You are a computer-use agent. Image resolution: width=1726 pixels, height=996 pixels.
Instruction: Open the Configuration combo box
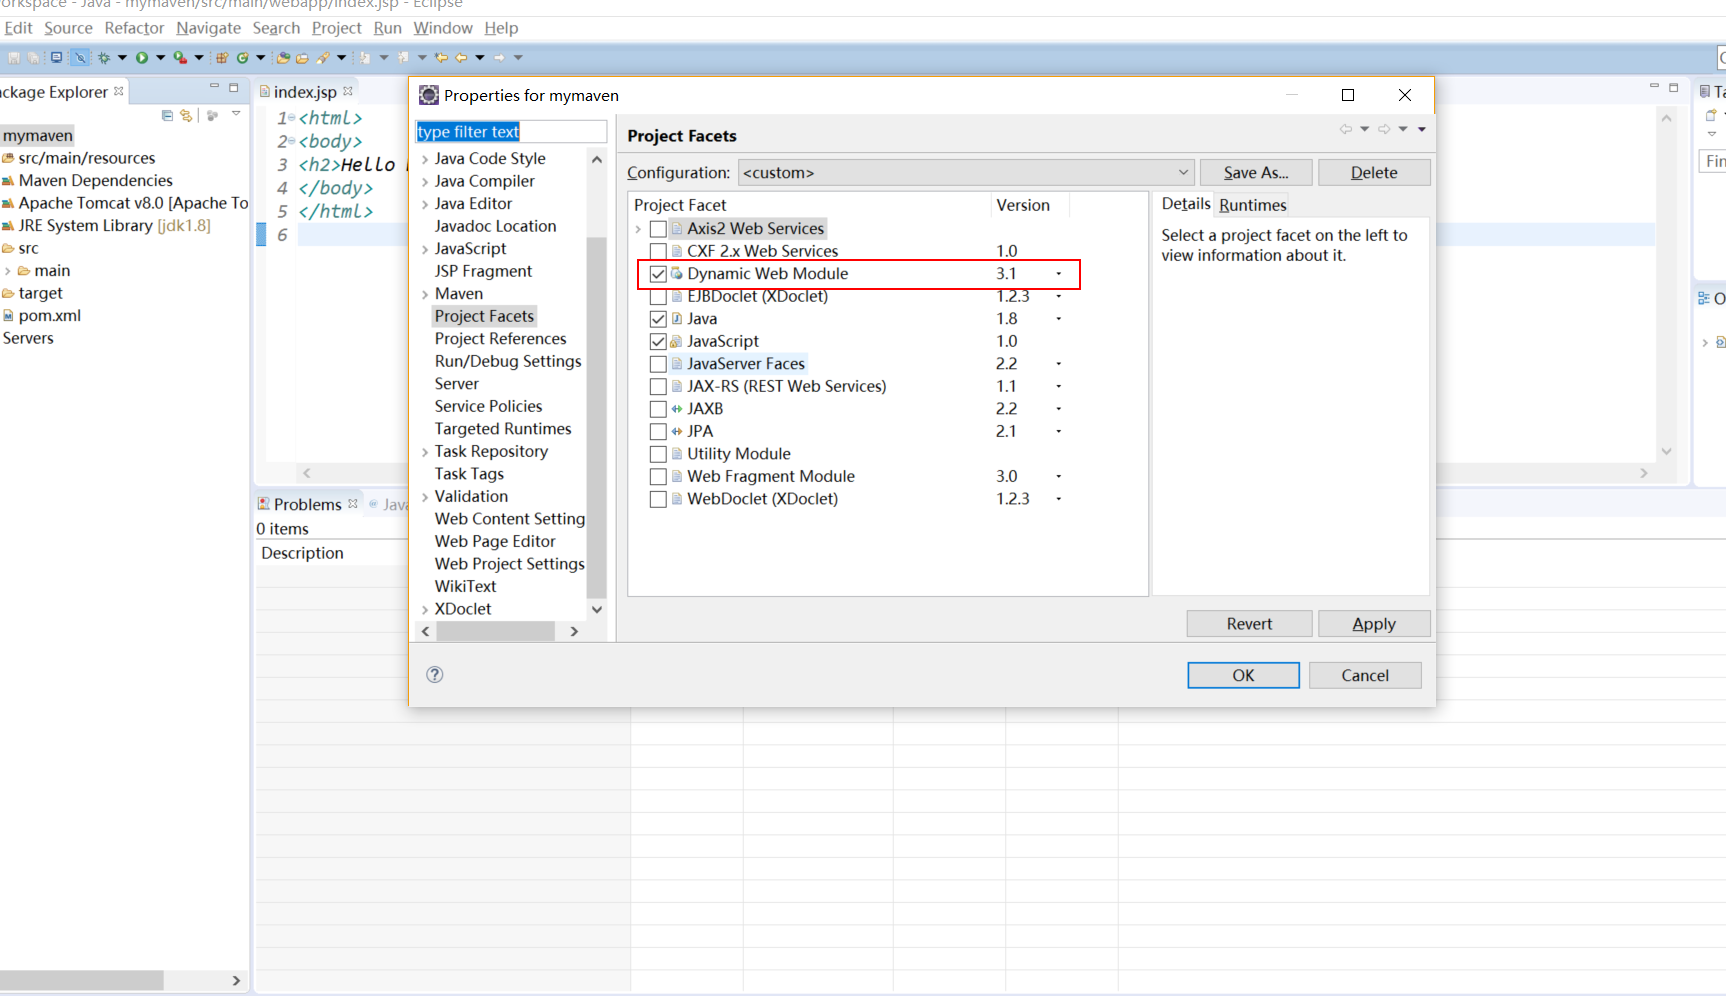(966, 172)
